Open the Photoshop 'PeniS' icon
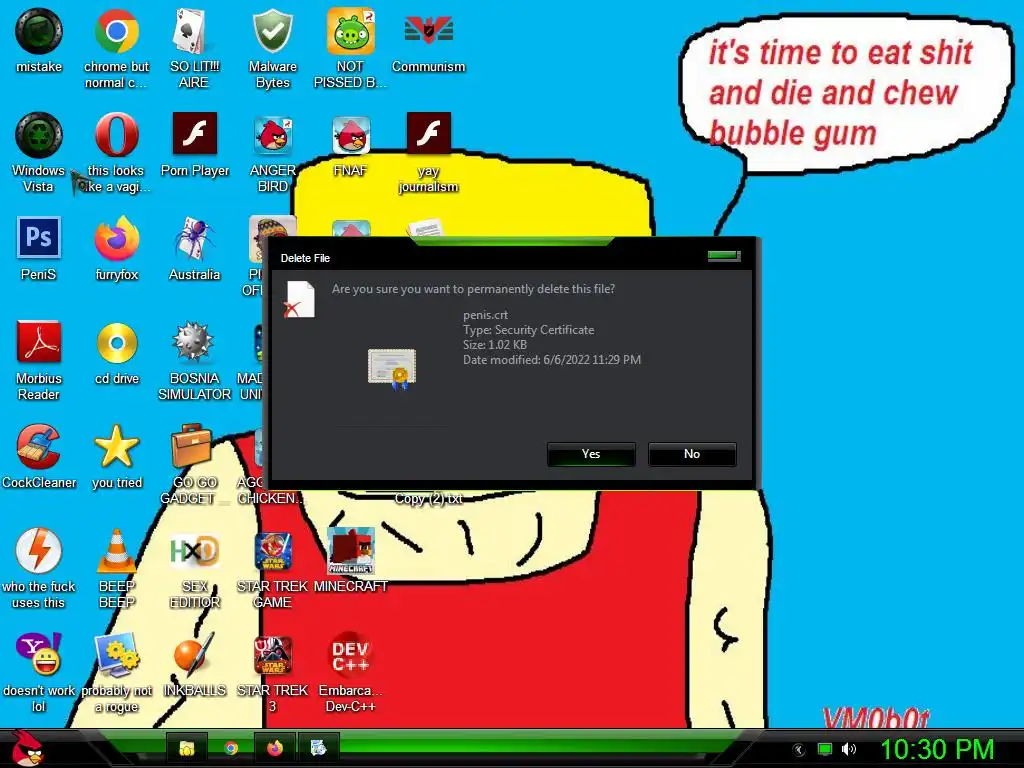The image size is (1024, 768). [x=39, y=238]
